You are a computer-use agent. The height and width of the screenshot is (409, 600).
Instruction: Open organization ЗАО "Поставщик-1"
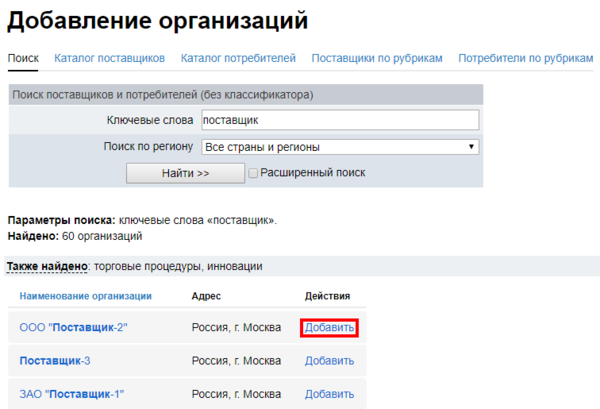pos(71,394)
